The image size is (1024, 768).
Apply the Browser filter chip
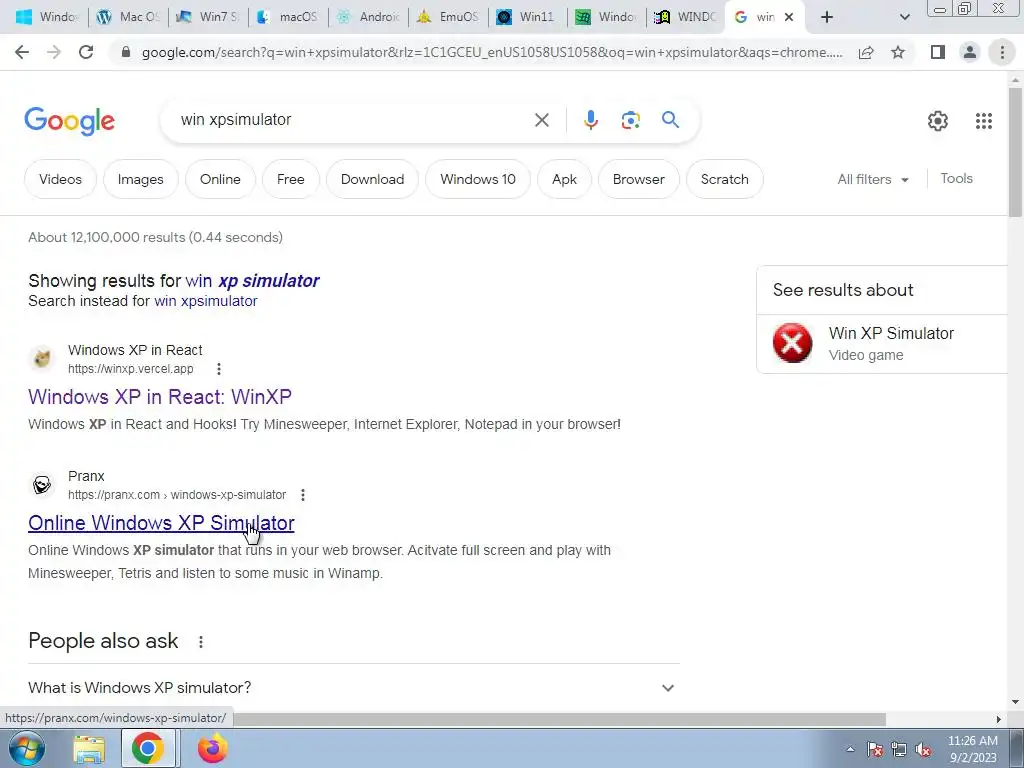tap(639, 179)
